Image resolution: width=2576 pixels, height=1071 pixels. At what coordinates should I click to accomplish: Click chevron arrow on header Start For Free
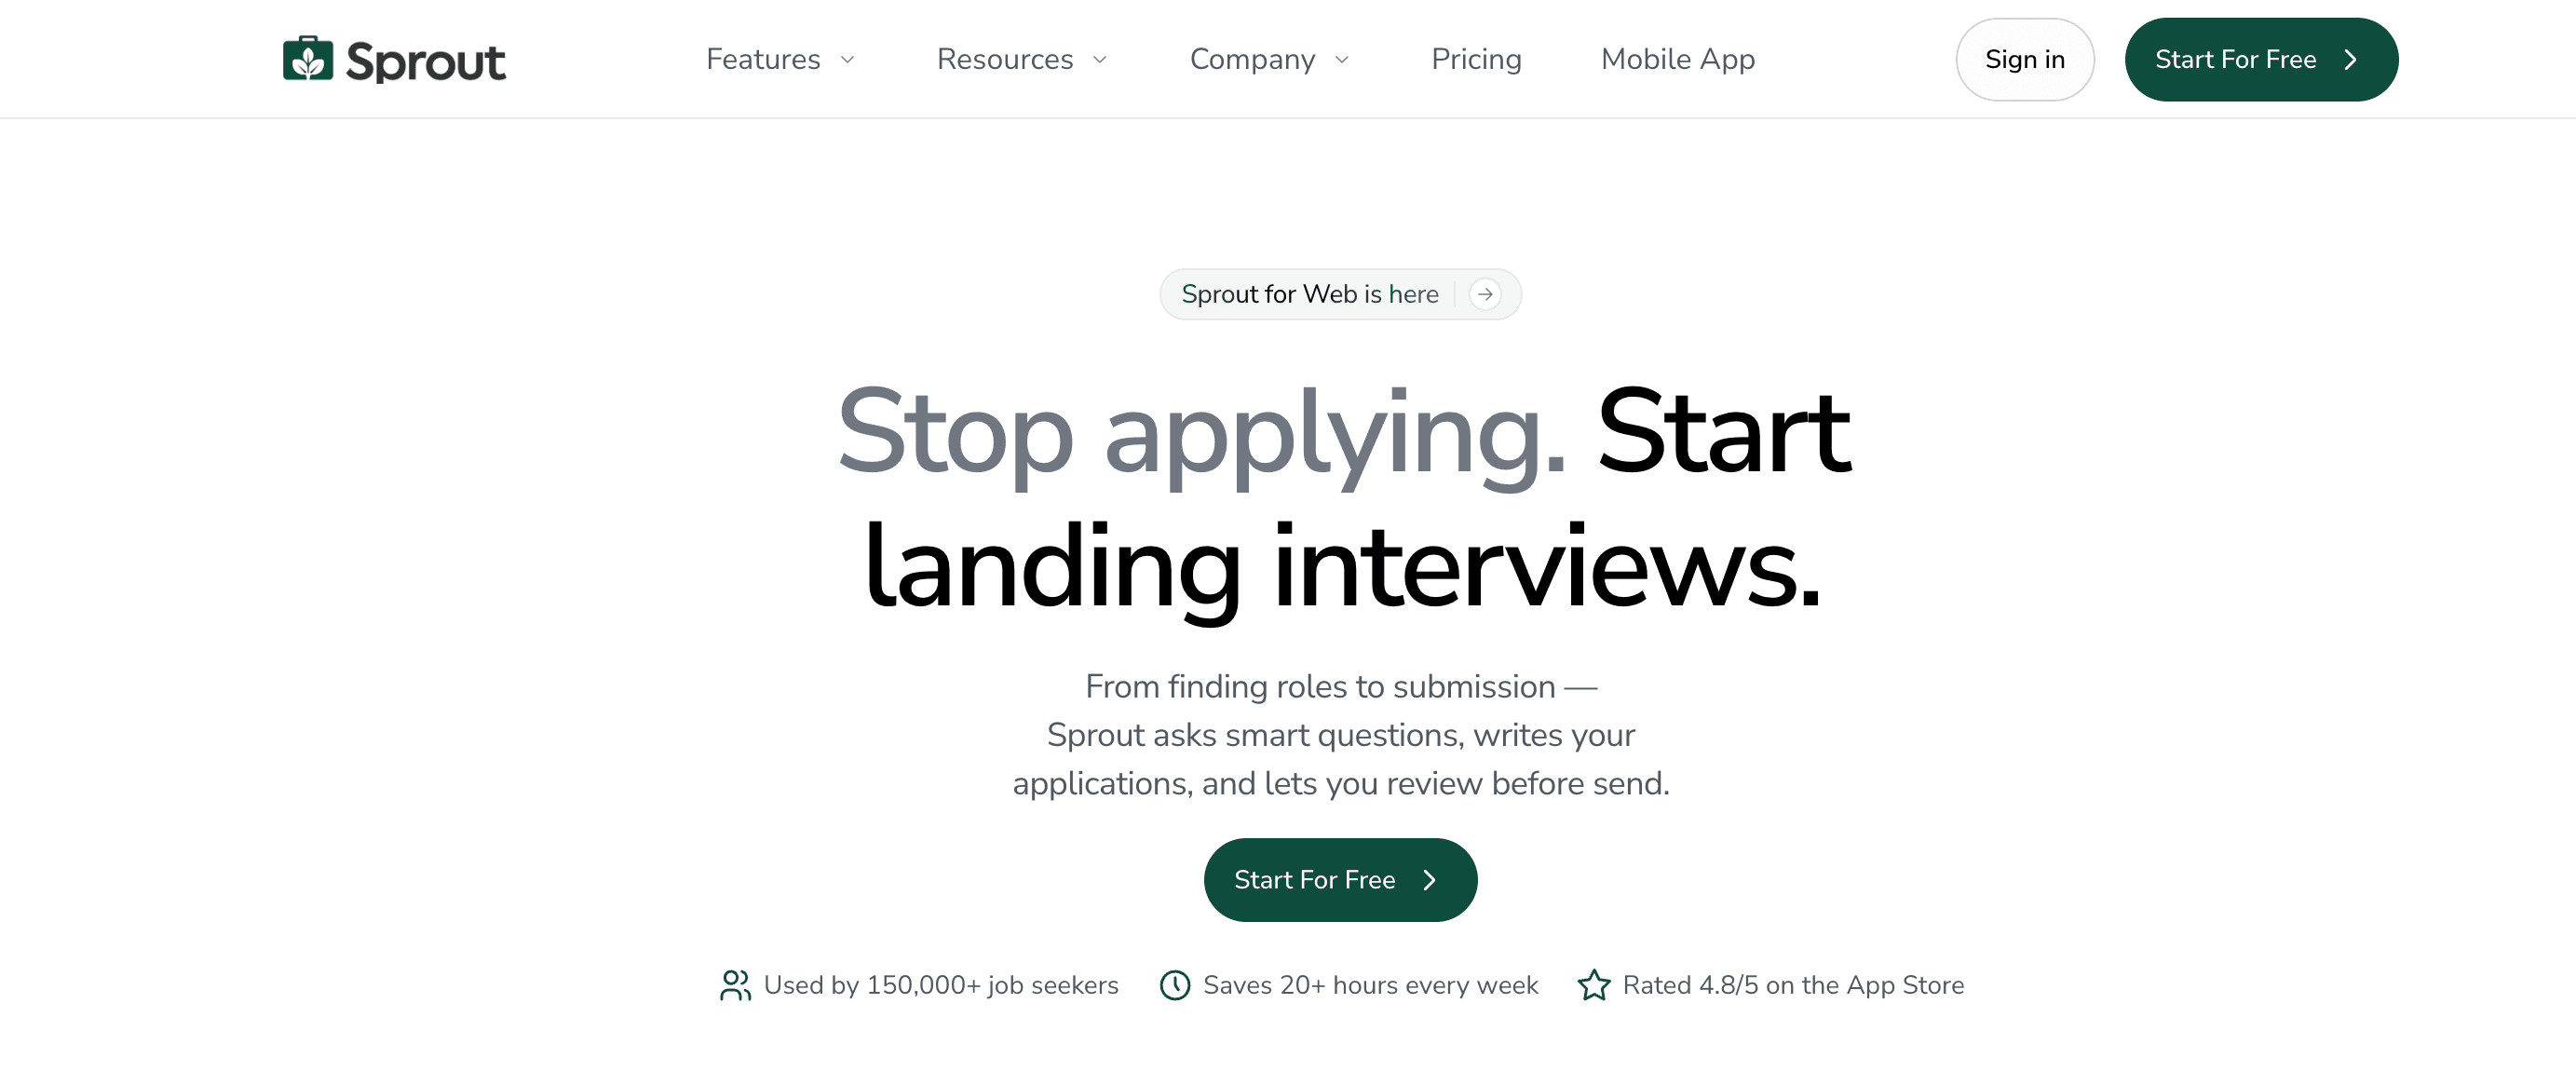(x=2351, y=60)
